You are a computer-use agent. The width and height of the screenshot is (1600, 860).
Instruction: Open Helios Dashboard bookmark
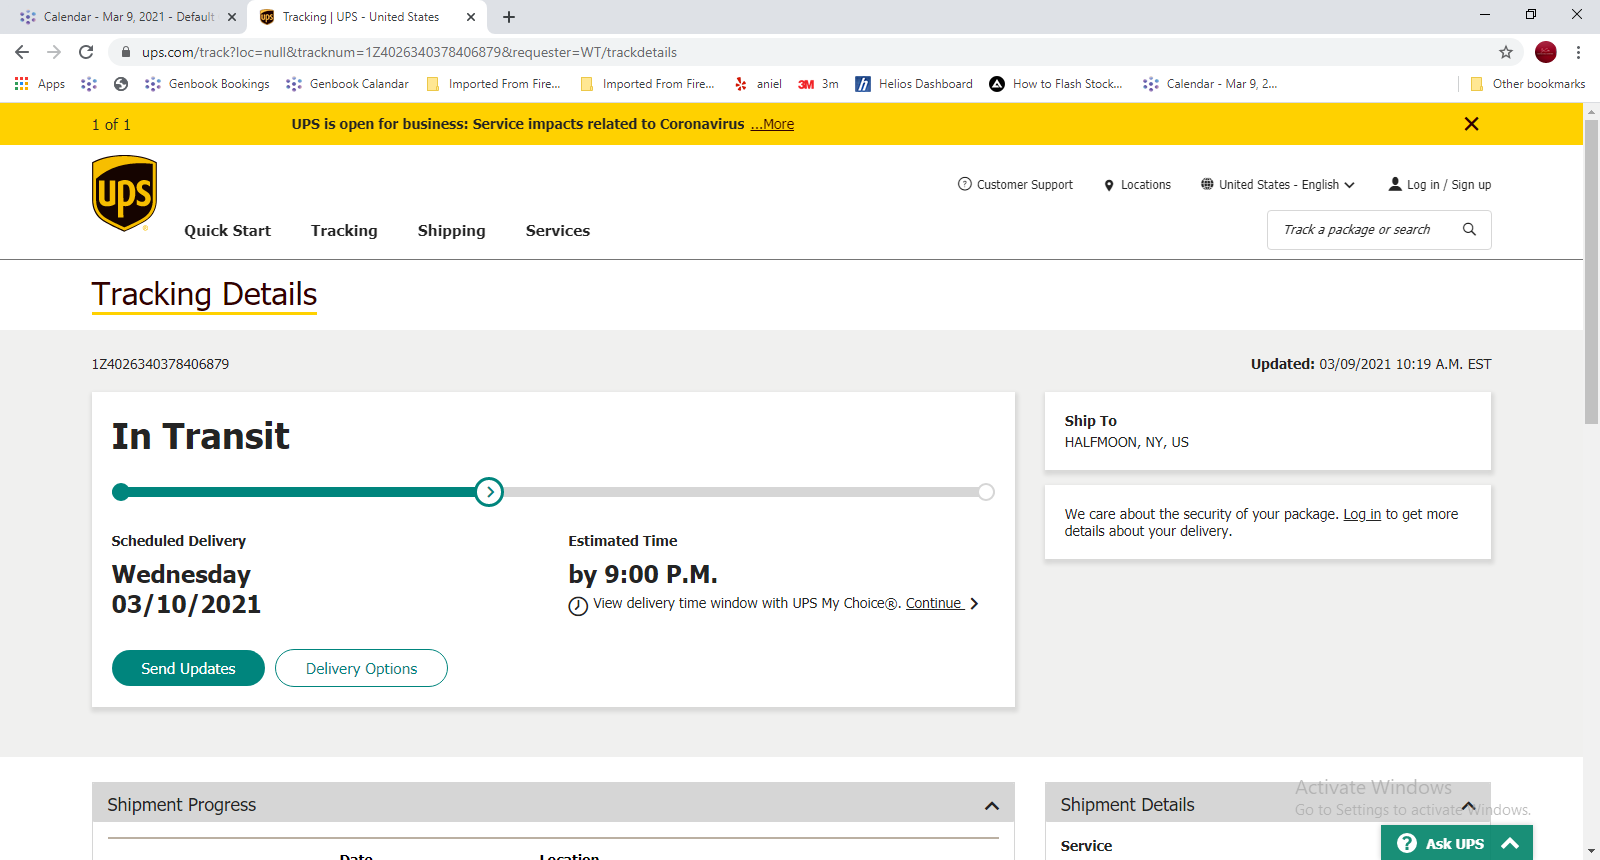tap(914, 84)
